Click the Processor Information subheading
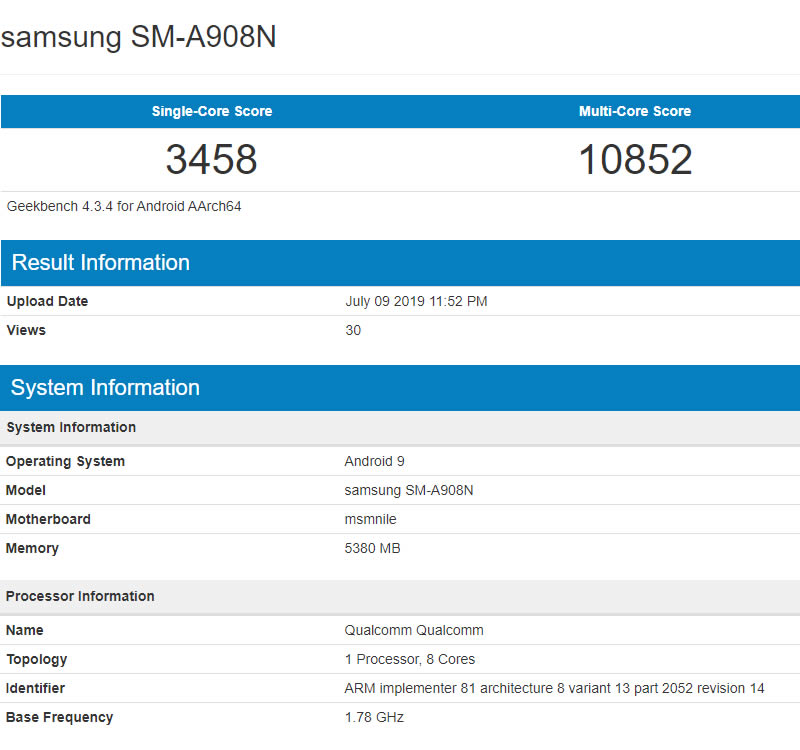 pyautogui.click(x=80, y=596)
